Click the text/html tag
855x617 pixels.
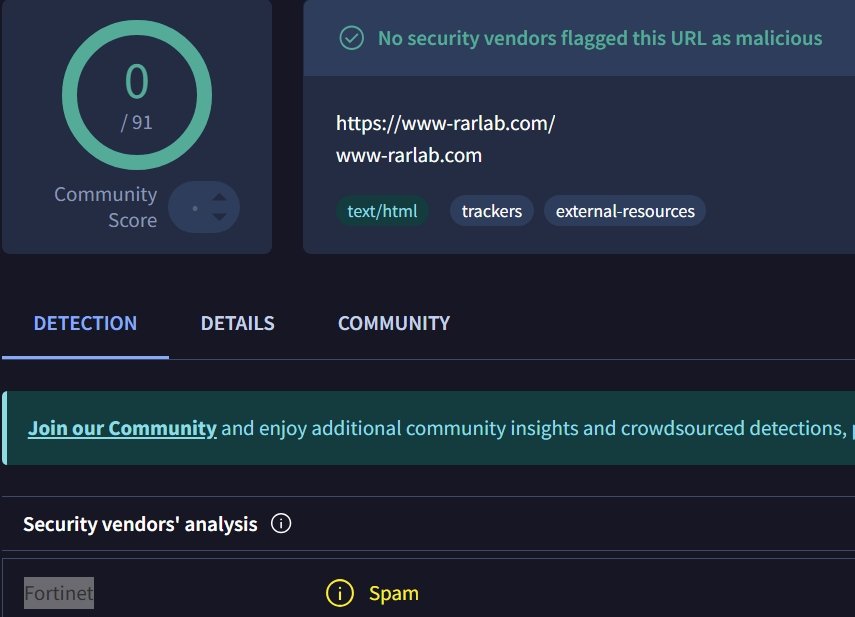point(382,211)
